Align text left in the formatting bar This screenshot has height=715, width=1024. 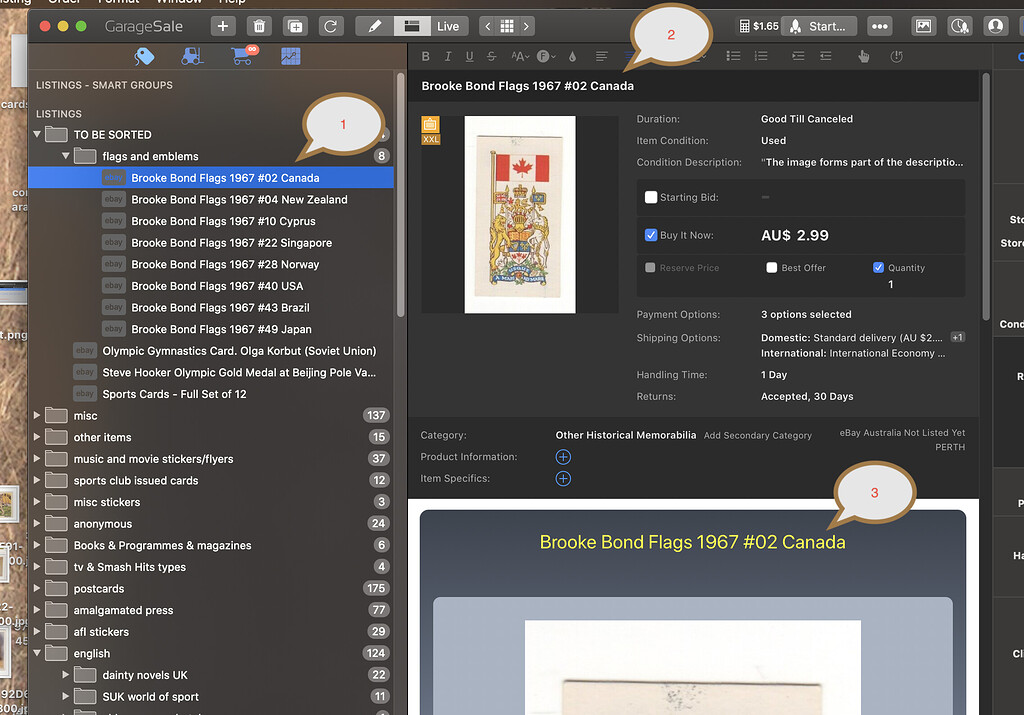601,57
